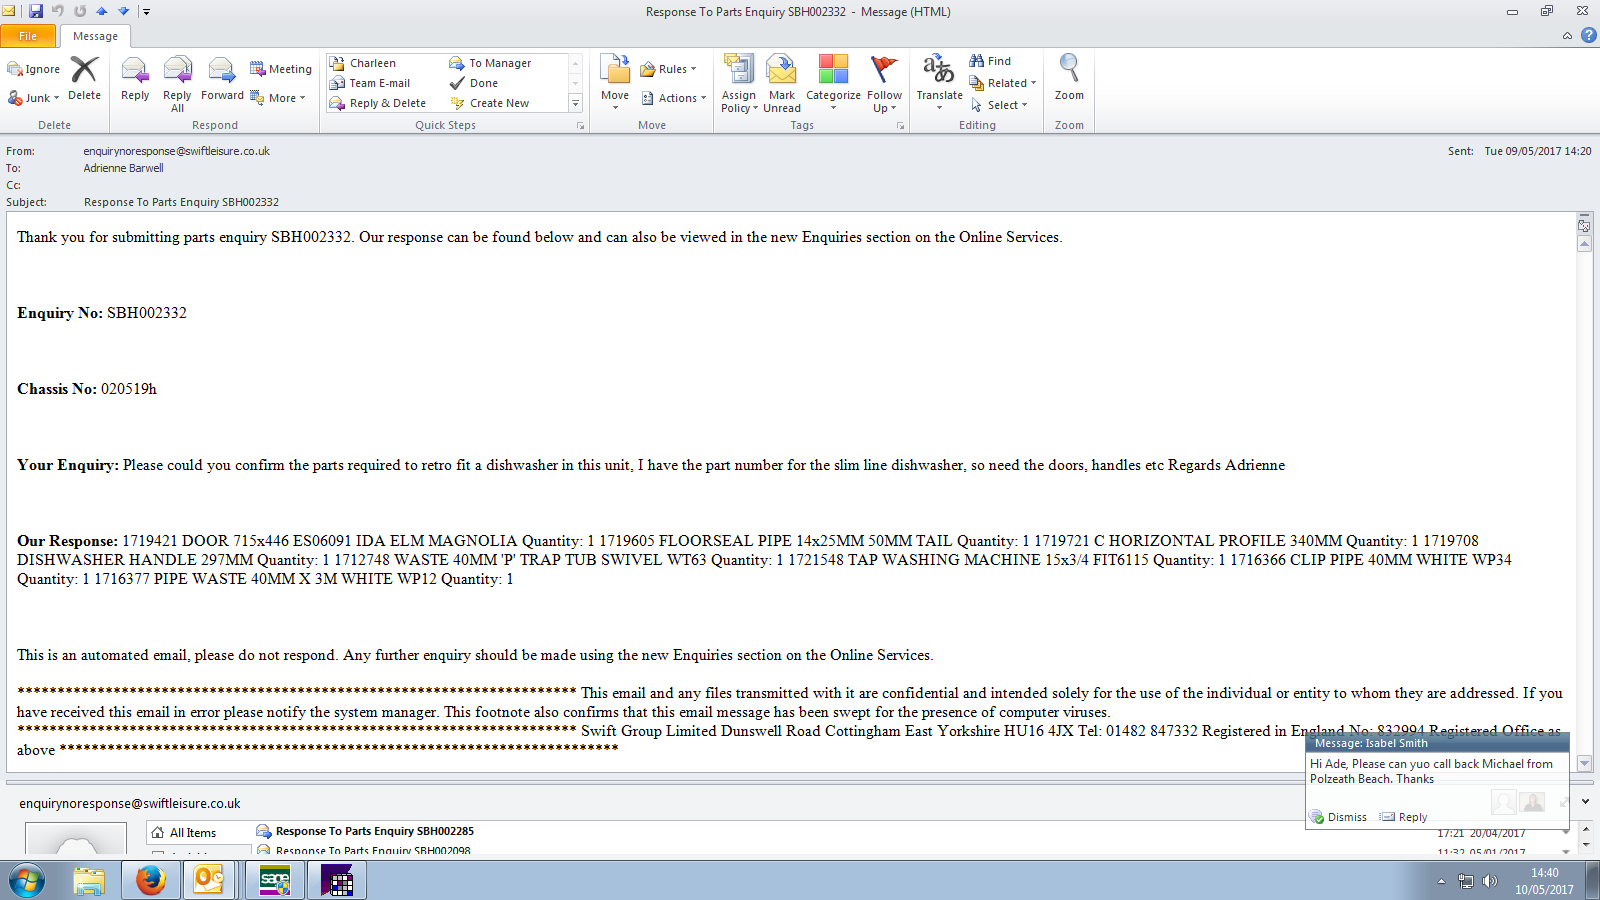Screen dimensions: 1600x900
Task: Open the Quick Steps dialog launcher
Action: 580,126
